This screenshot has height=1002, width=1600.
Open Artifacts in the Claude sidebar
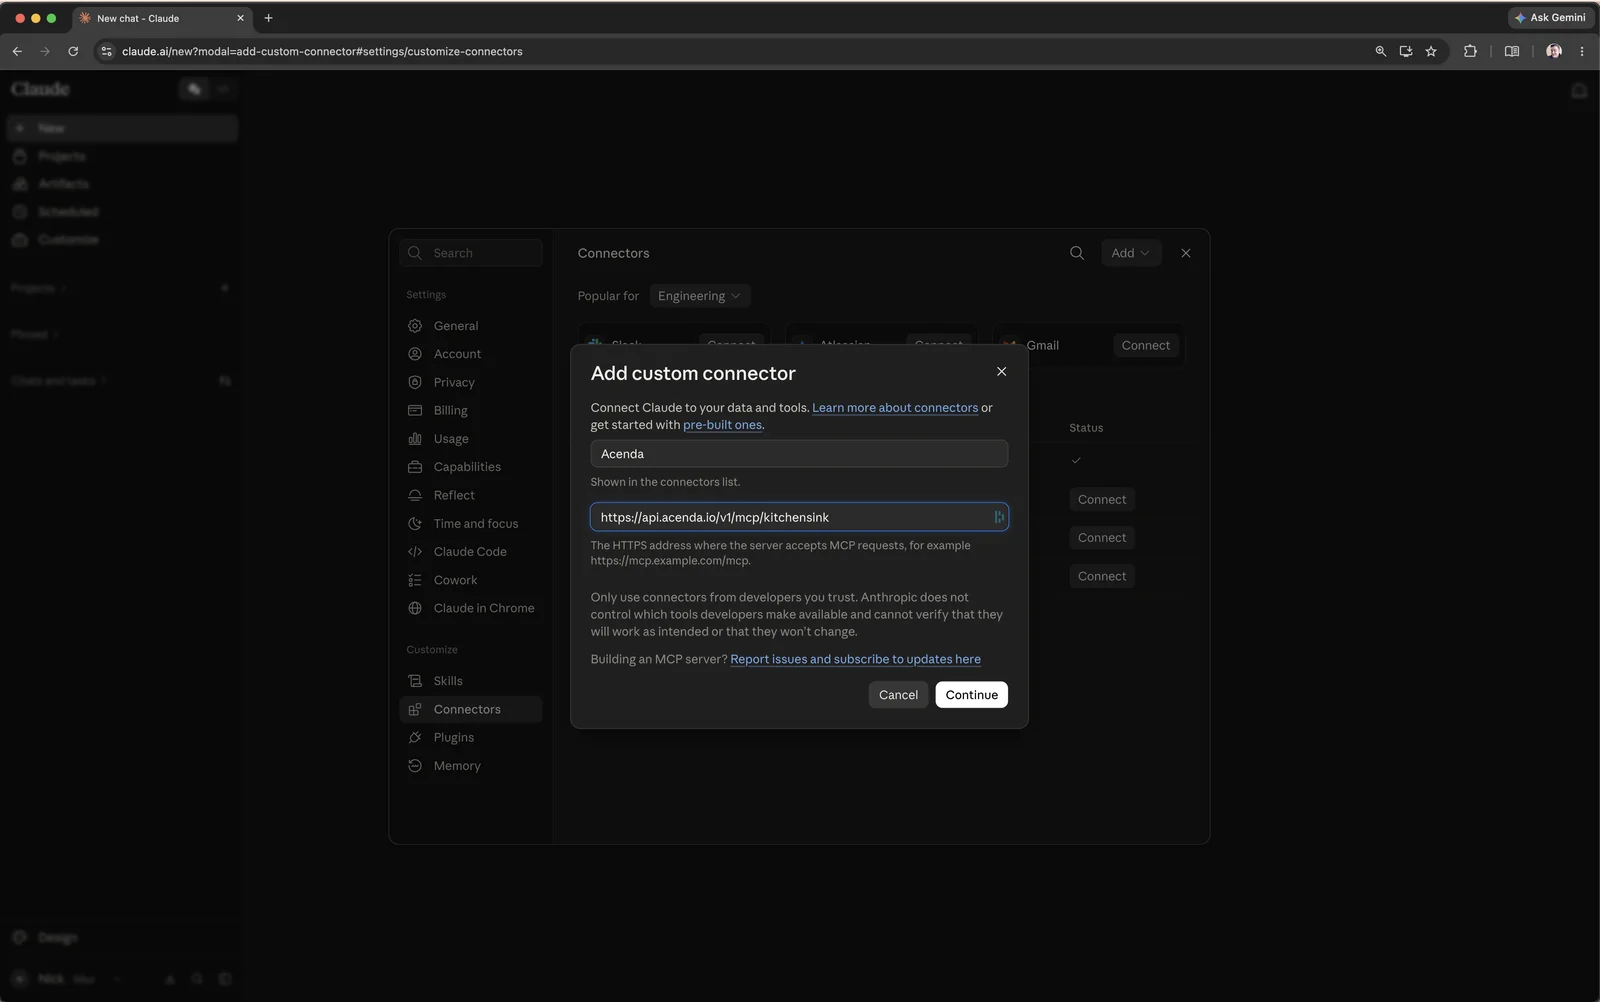click(122, 184)
